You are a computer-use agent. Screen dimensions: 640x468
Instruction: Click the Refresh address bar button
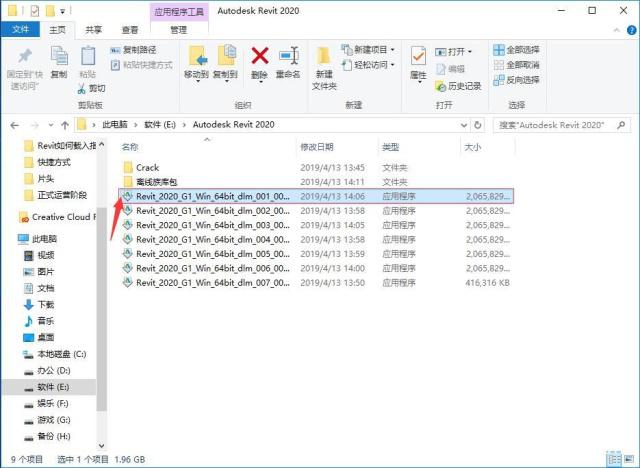[x=478, y=125]
